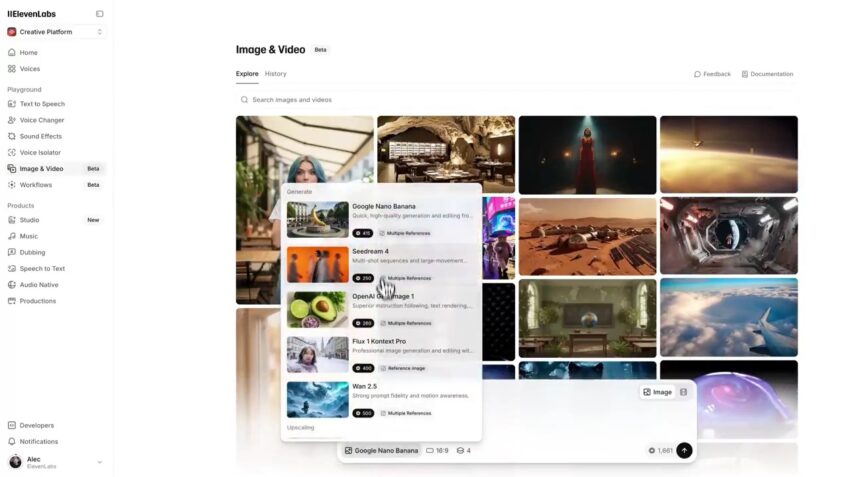Open the 16:9 aspect ratio selector
This screenshot has width=850, height=477.
click(437, 451)
